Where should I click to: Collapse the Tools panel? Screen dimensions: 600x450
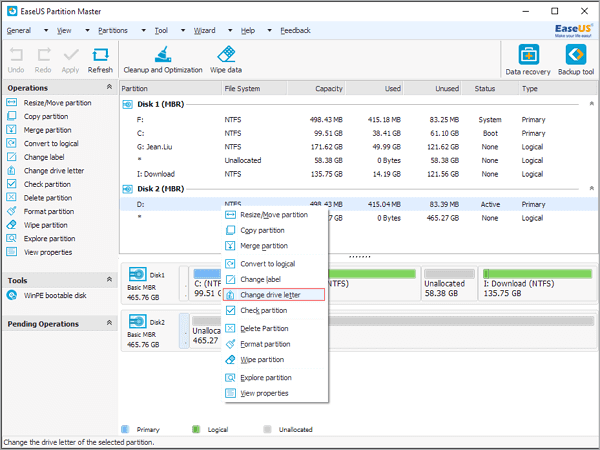click(x=109, y=280)
